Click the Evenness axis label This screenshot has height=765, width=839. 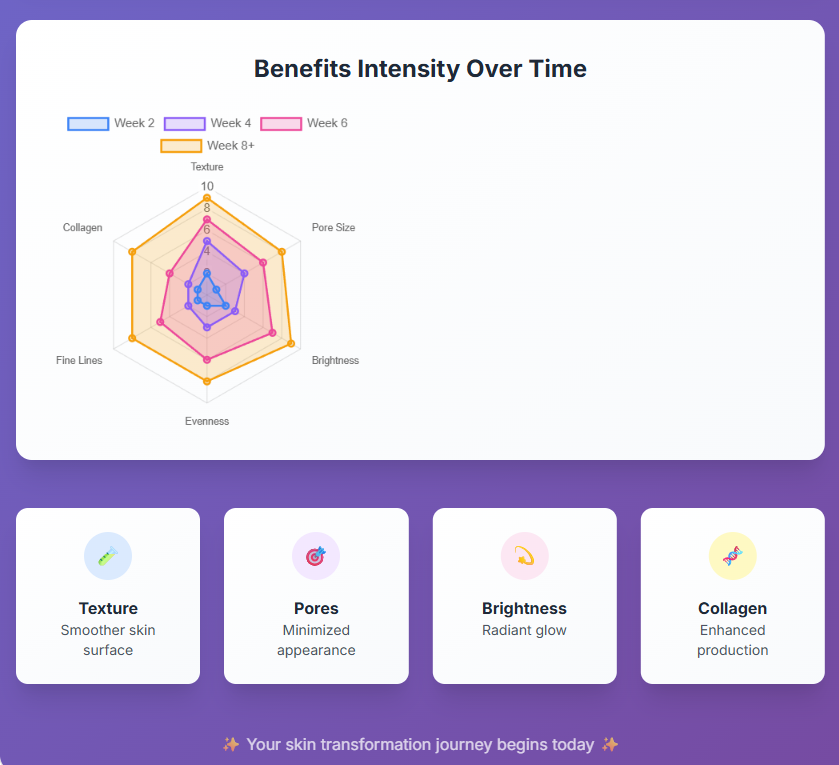(x=207, y=421)
